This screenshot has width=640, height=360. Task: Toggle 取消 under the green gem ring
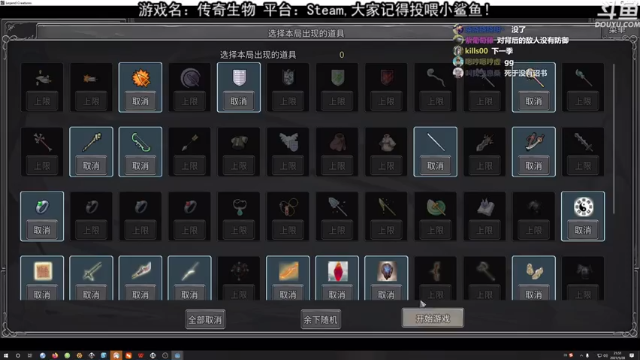pyautogui.click(x=42, y=230)
